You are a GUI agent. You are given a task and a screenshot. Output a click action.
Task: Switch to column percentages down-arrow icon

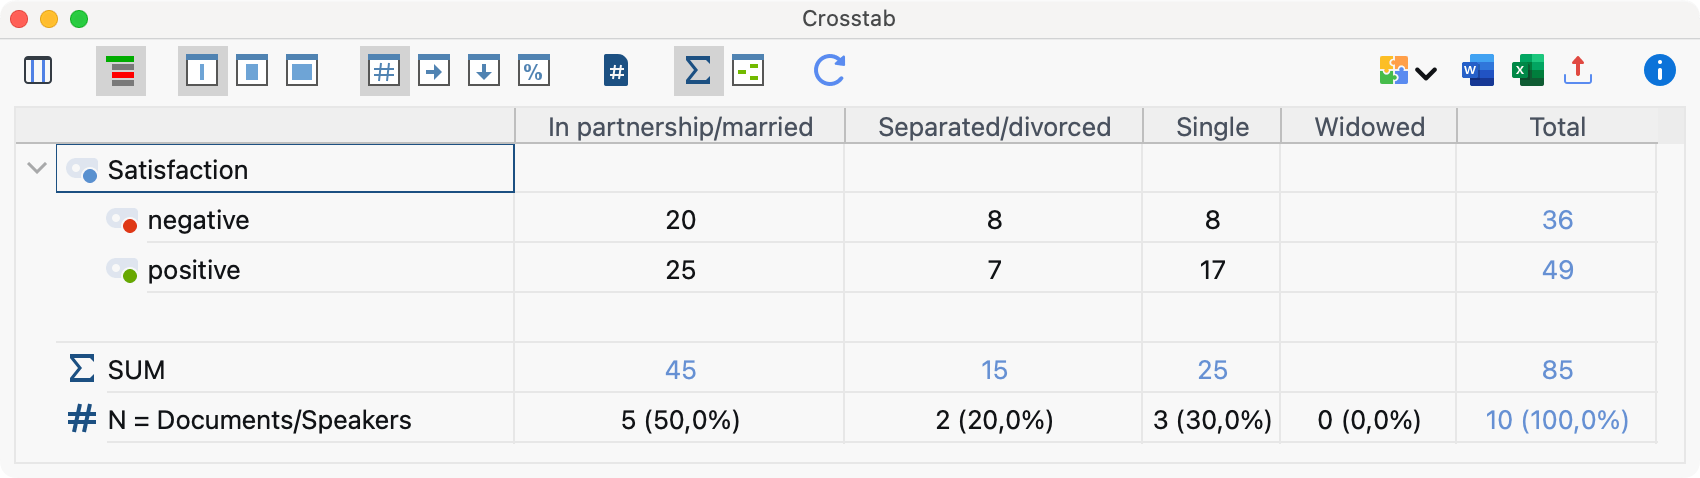[x=484, y=71]
